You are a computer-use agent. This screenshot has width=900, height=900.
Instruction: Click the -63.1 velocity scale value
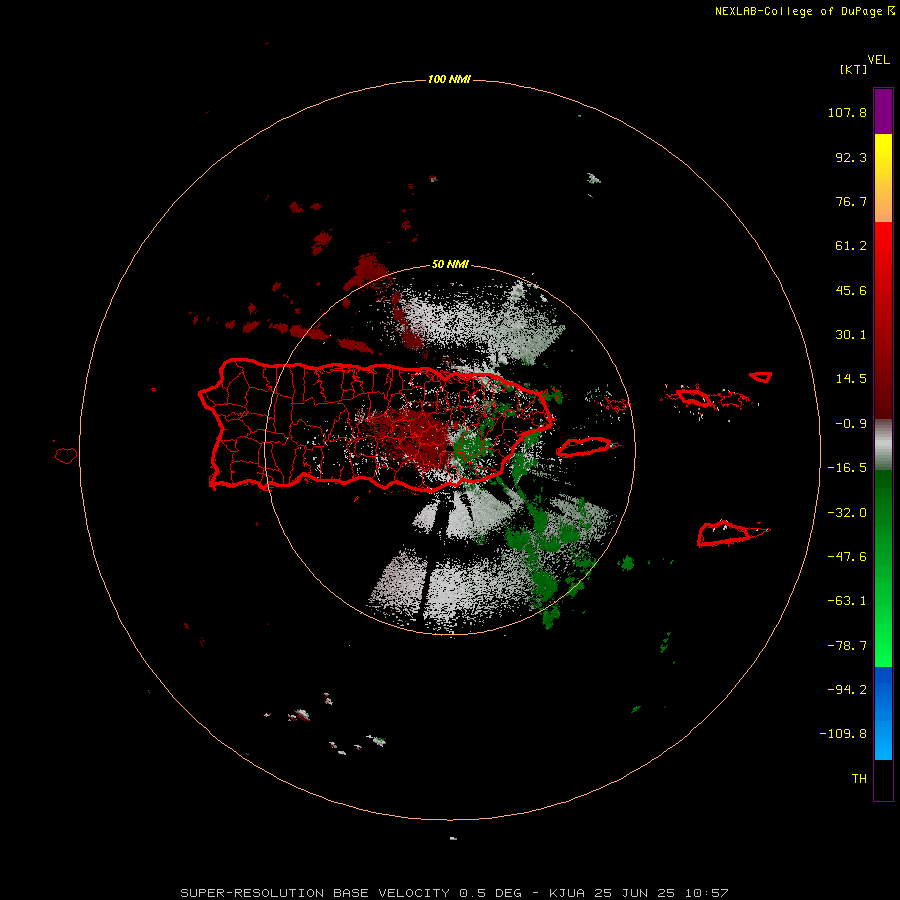(x=847, y=601)
